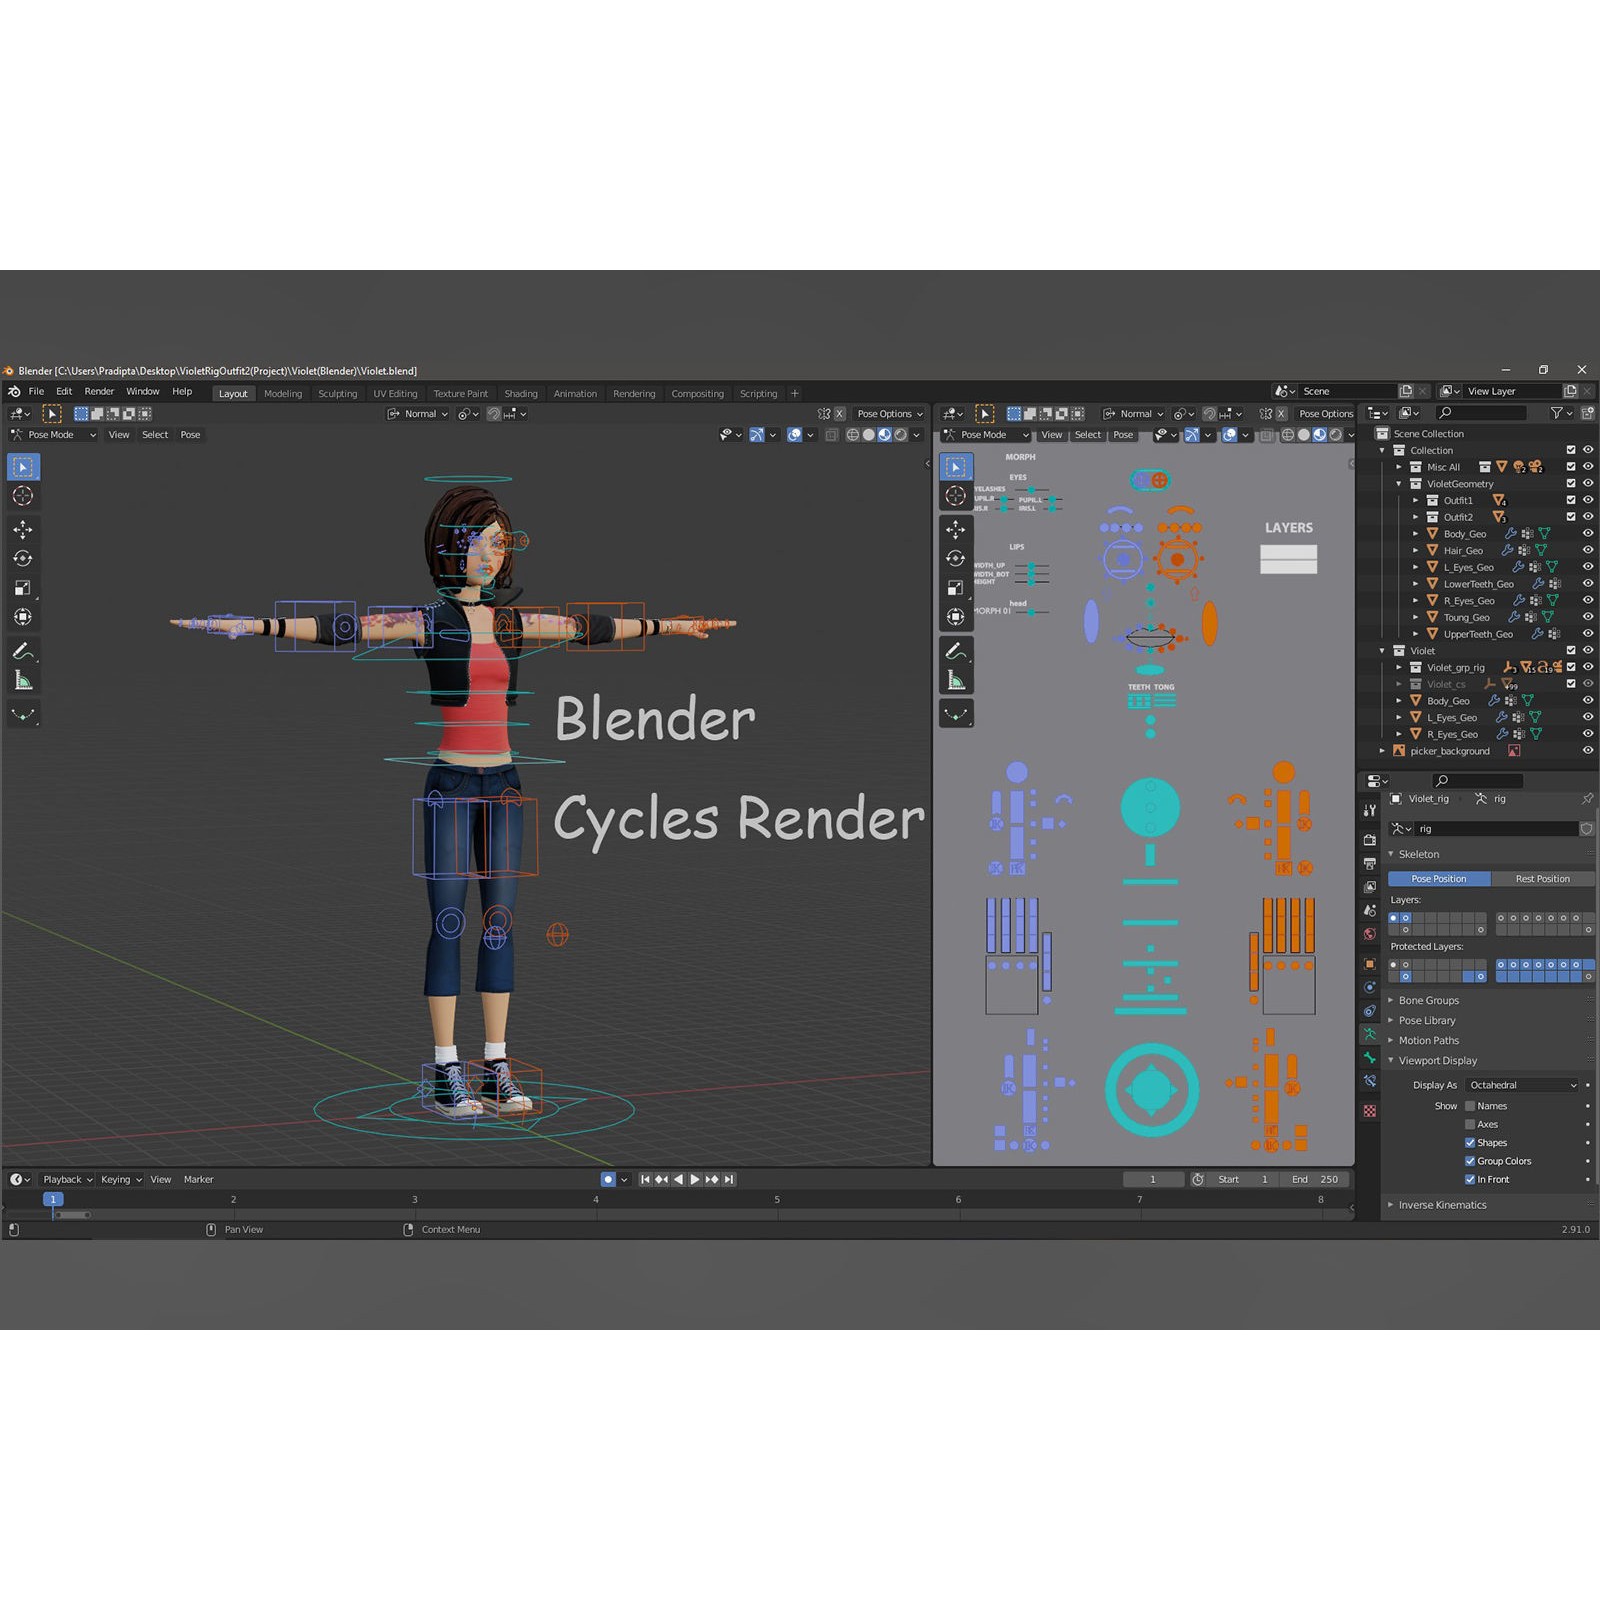1600x1600 pixels.
Task: Click the outliner search field
Action: point(1481,413)
